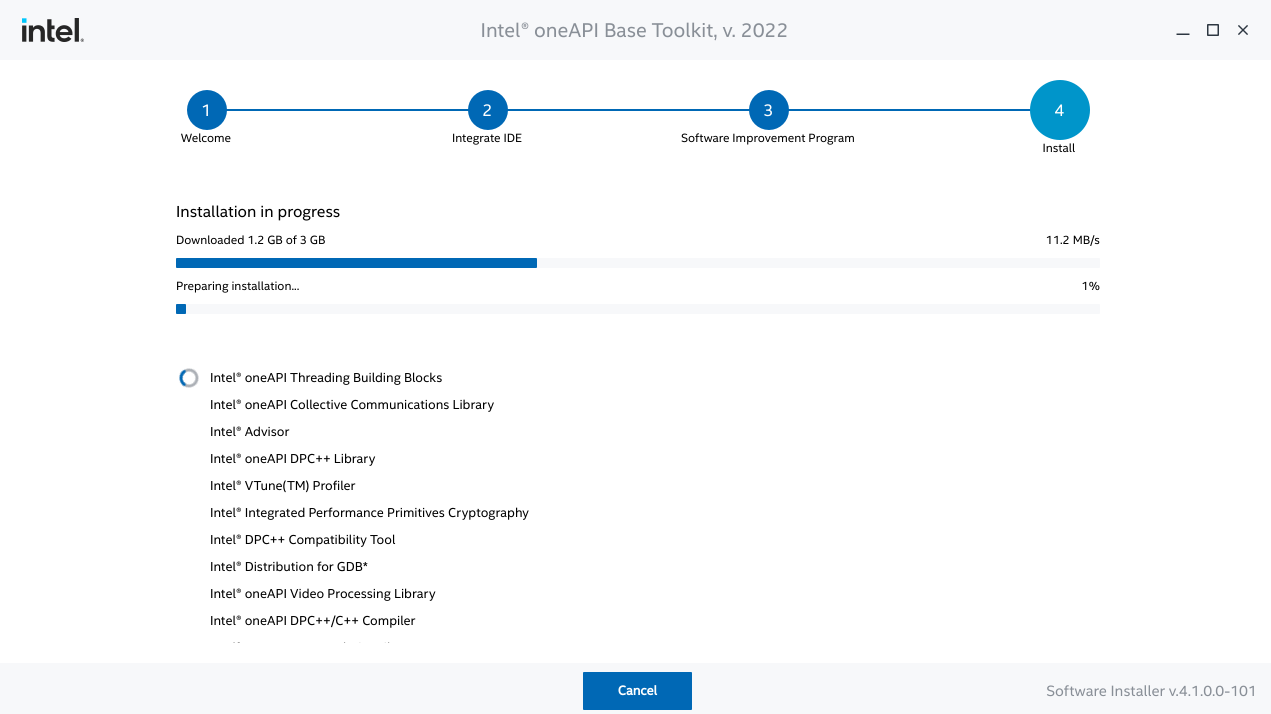Click Intel oneAPI Video Processing Library entry
This screenshot has width=1271, height=714.
point(323,594)
